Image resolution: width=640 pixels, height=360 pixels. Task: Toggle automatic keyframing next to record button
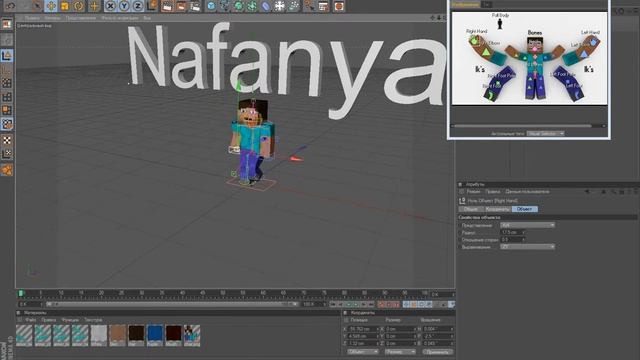coord(389,304)
